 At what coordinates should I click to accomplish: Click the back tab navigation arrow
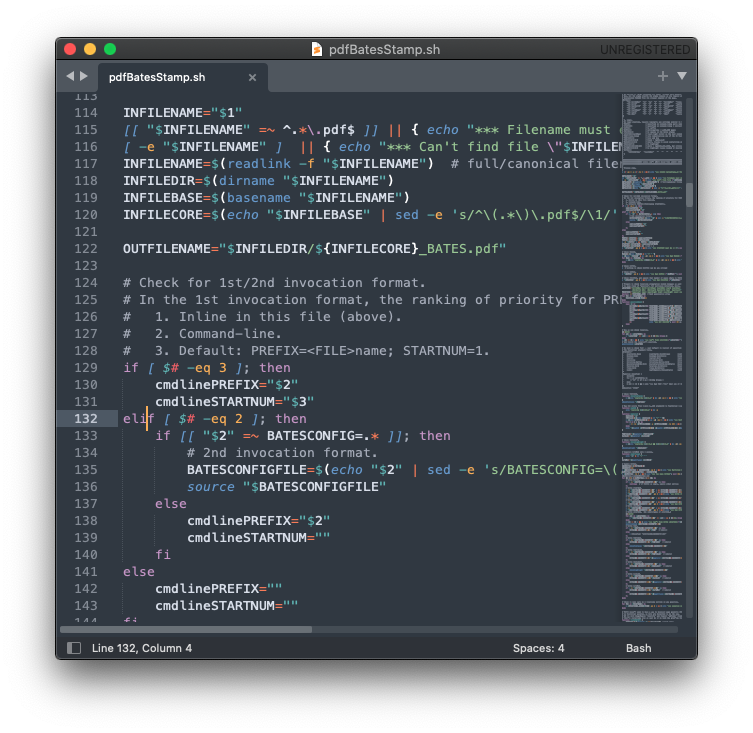click(x=70, y=76)
